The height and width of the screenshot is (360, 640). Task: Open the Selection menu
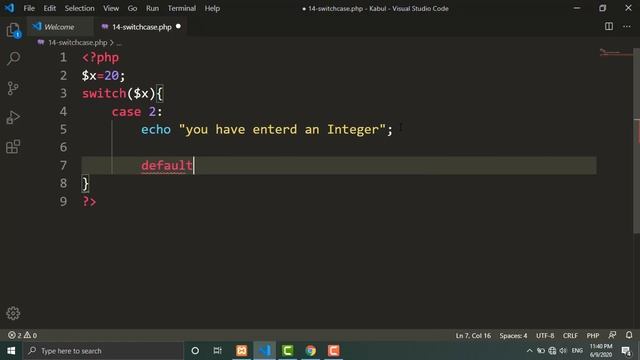click(x=79, y=8)
